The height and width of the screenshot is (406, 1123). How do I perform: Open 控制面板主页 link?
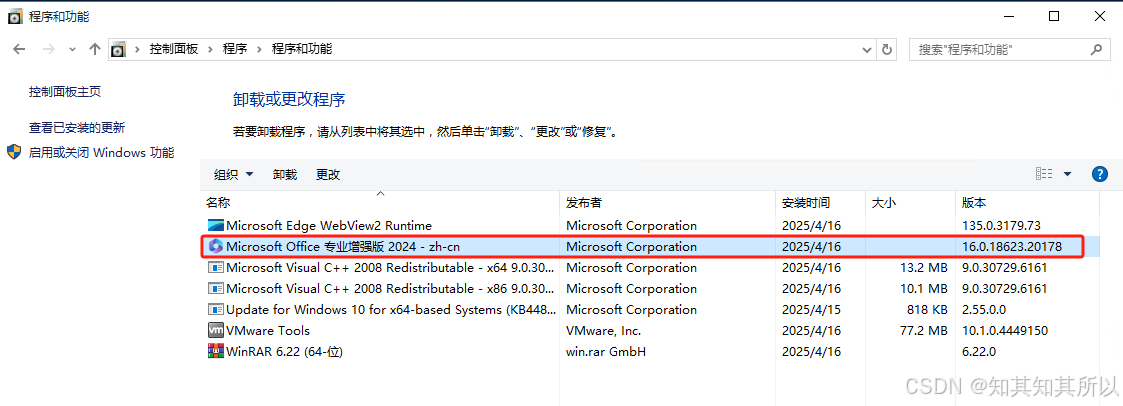[65, 92]
